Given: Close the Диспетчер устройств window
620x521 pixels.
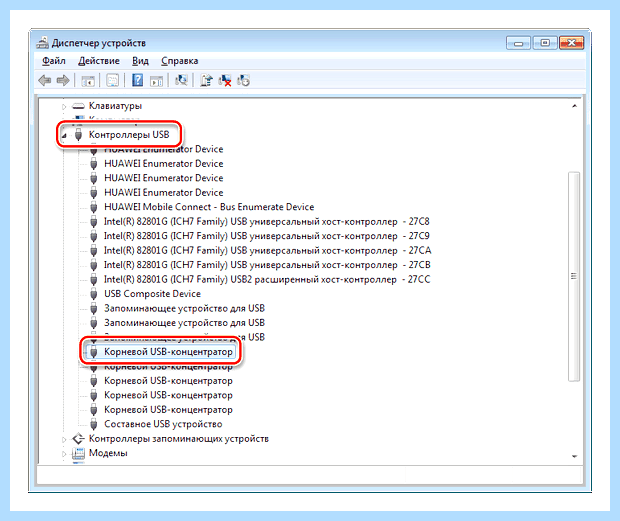Looking at the screenshot, I should pos(571,43).
